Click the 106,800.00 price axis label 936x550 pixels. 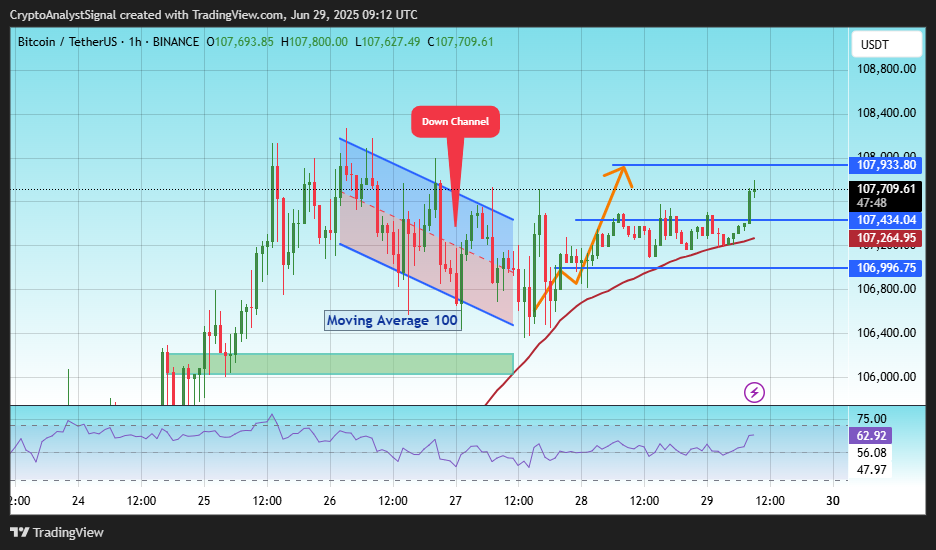(886, 289)
